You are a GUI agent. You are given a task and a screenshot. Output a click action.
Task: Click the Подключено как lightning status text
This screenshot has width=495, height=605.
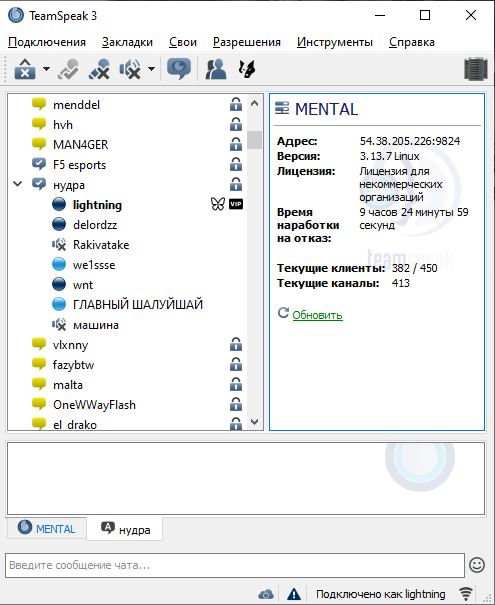(x=380, y=594)
